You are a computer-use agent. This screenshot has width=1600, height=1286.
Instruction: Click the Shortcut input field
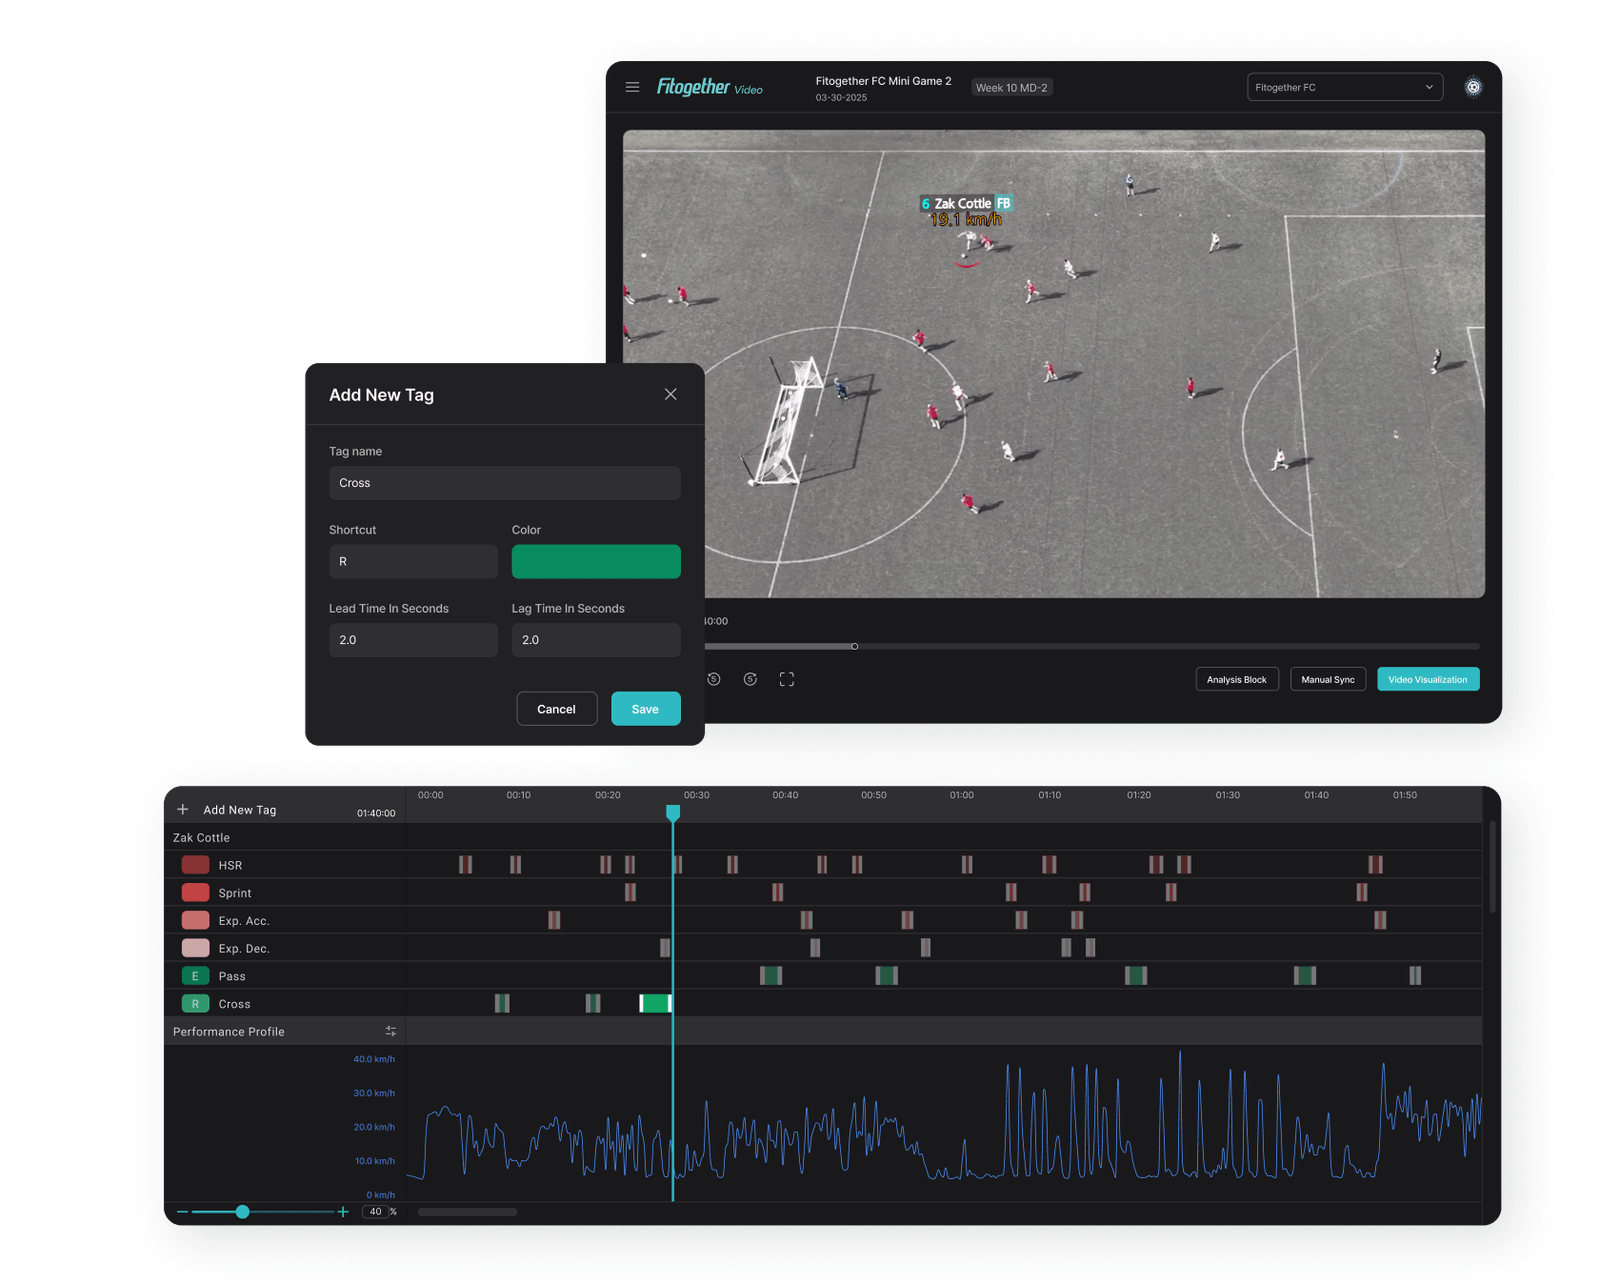[413, 562]
